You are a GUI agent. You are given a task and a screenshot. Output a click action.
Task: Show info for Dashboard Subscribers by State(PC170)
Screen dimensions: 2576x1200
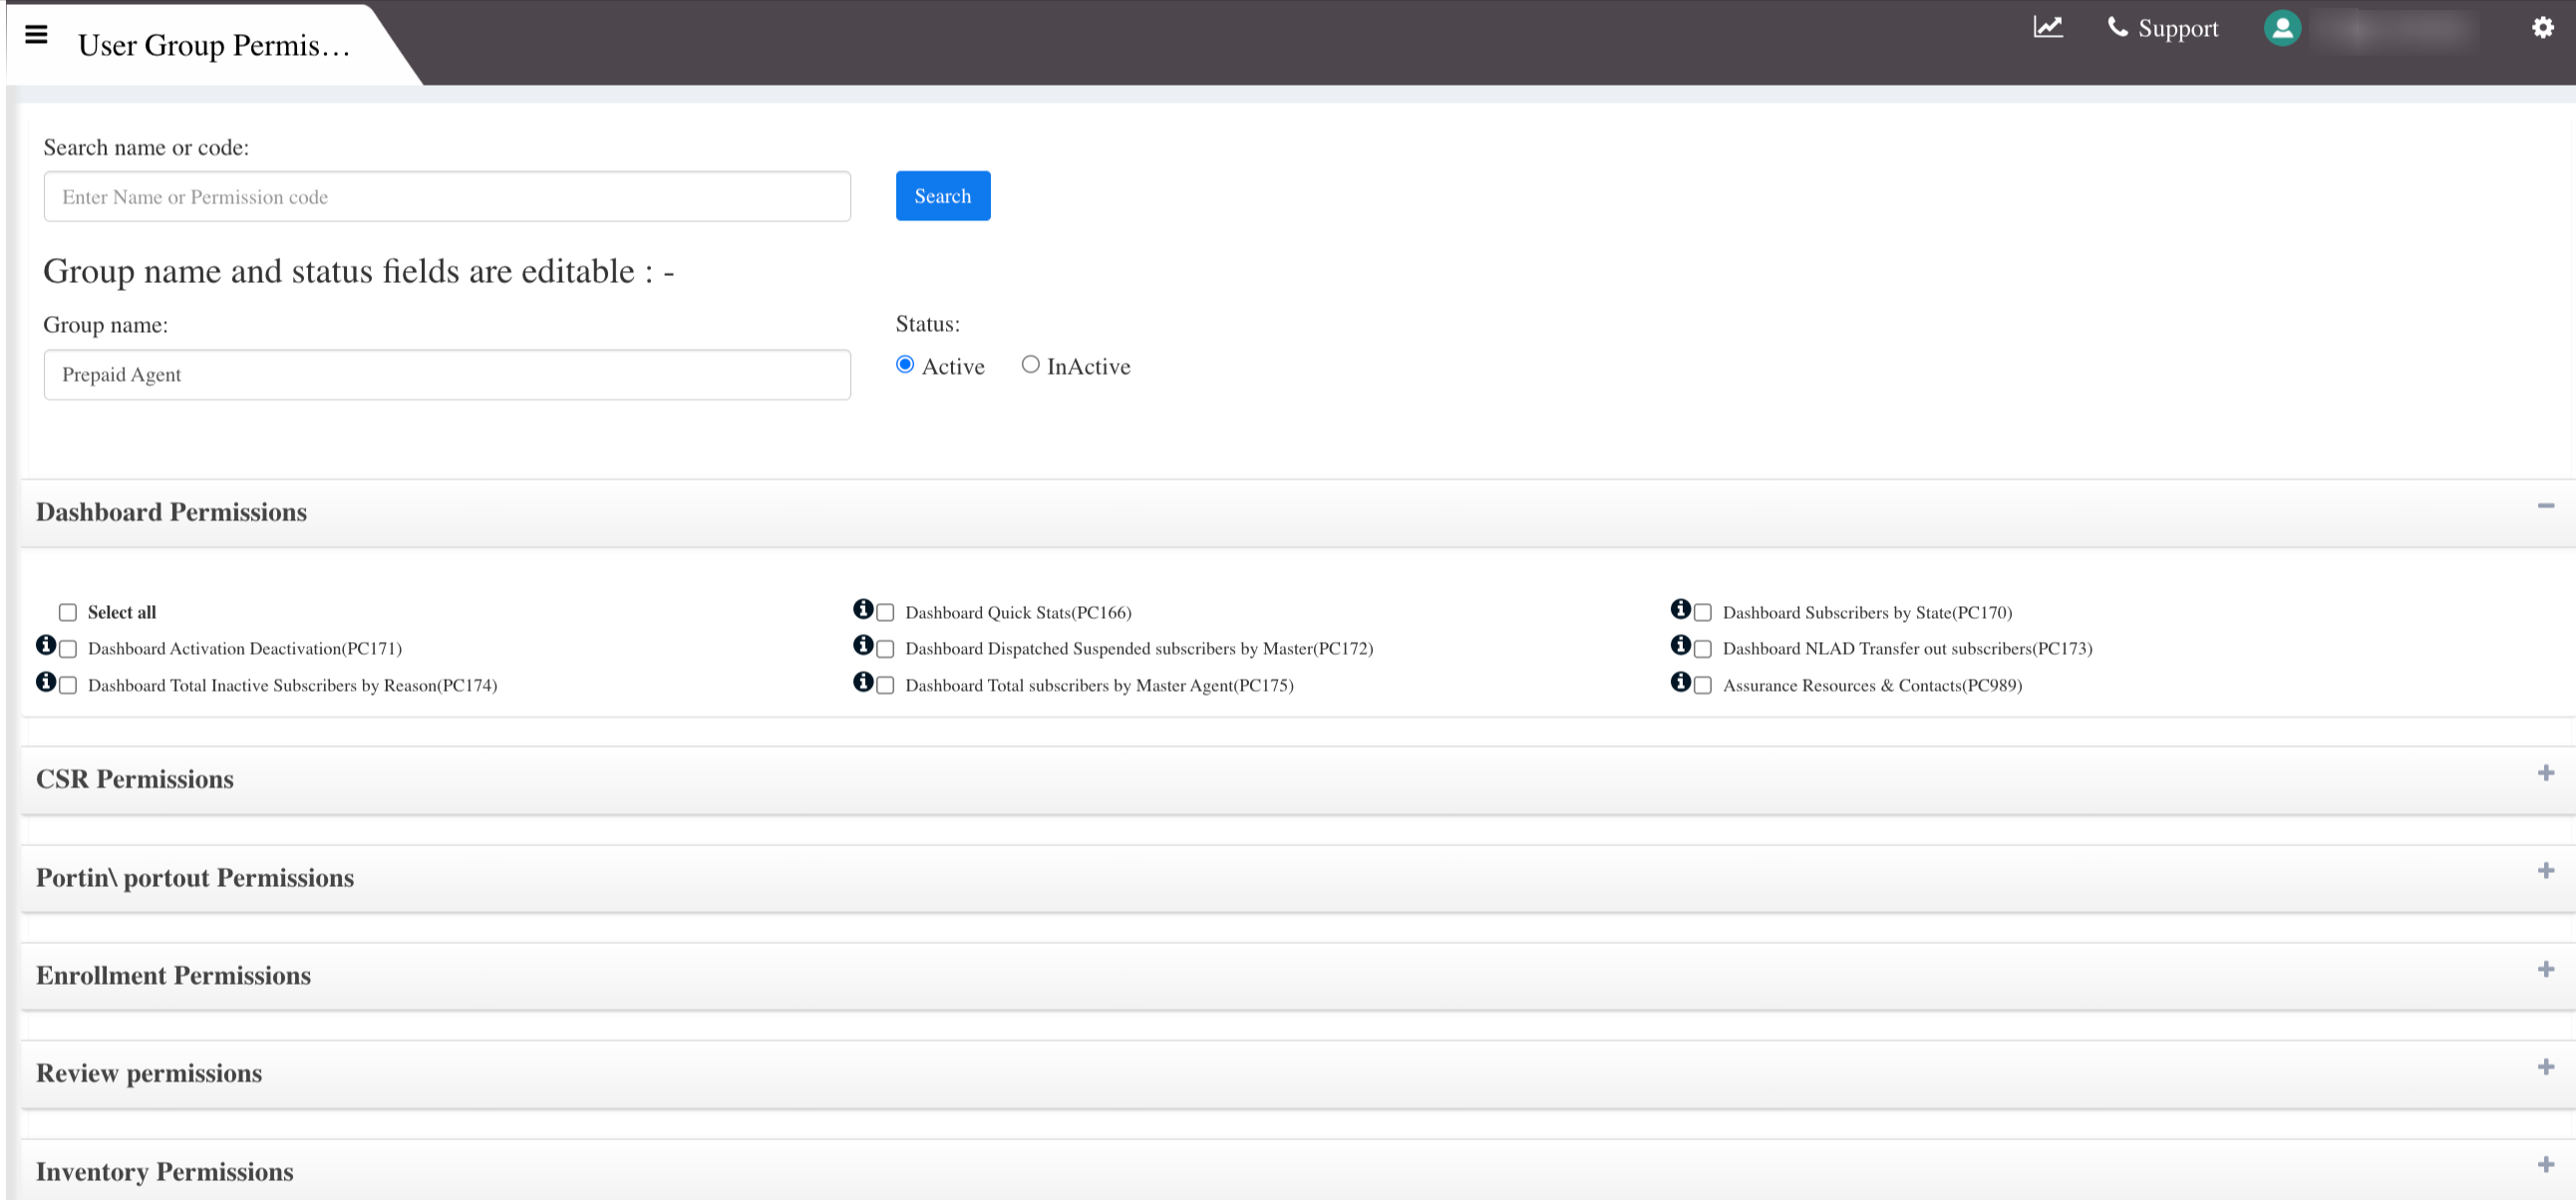tap(1681, 609)
